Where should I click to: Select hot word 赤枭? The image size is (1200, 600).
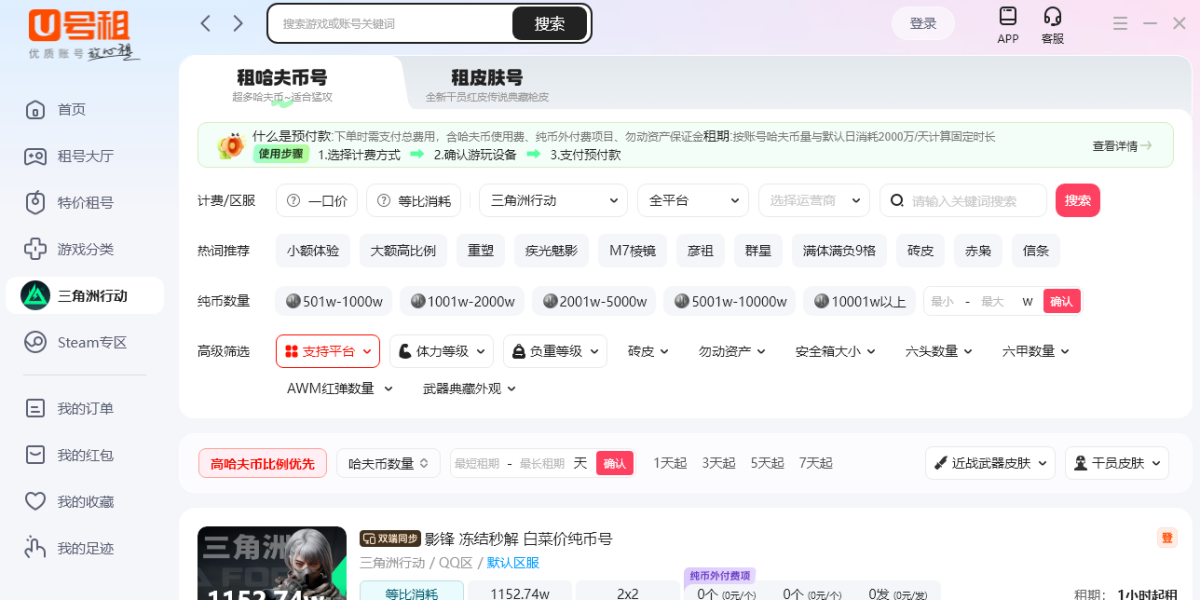[978, 251]
